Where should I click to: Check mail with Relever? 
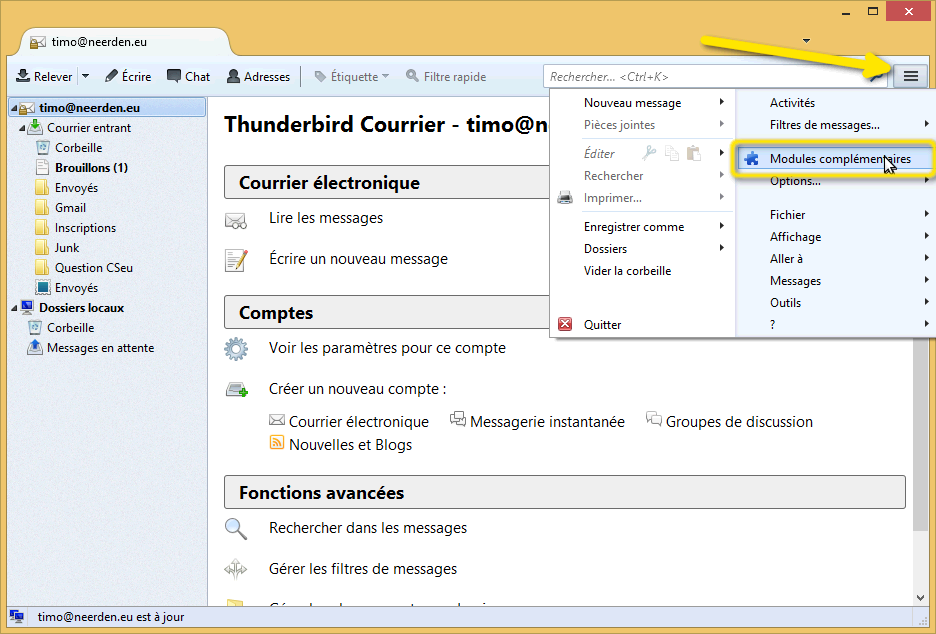(47, 76)
